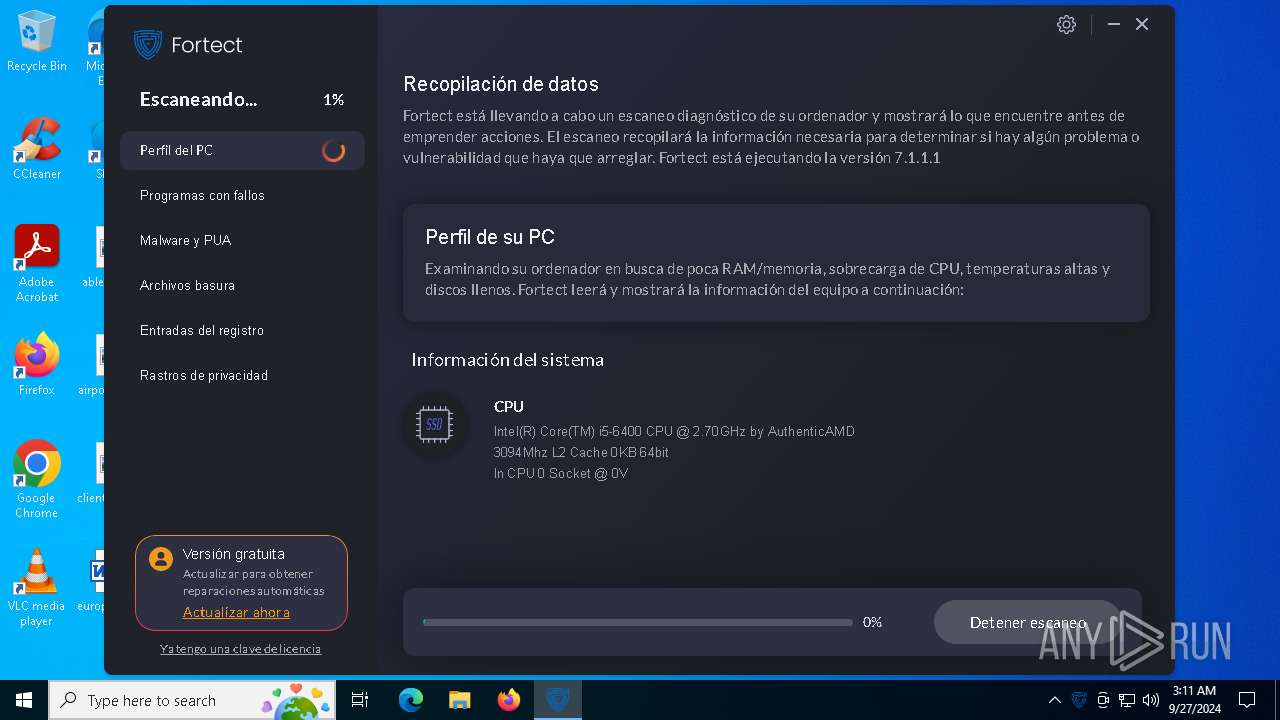Open CCleaner desktop icon
1280x720 pixels.
37,149
